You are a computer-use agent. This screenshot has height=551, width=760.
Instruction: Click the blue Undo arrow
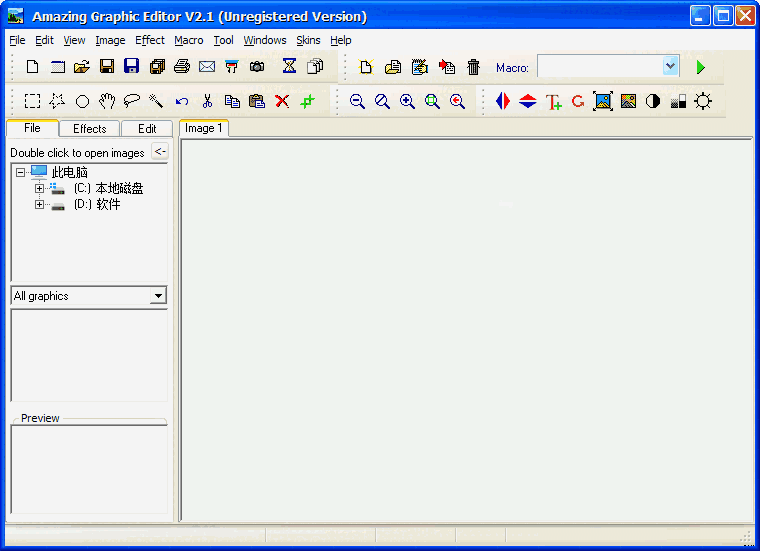(182, 101)
